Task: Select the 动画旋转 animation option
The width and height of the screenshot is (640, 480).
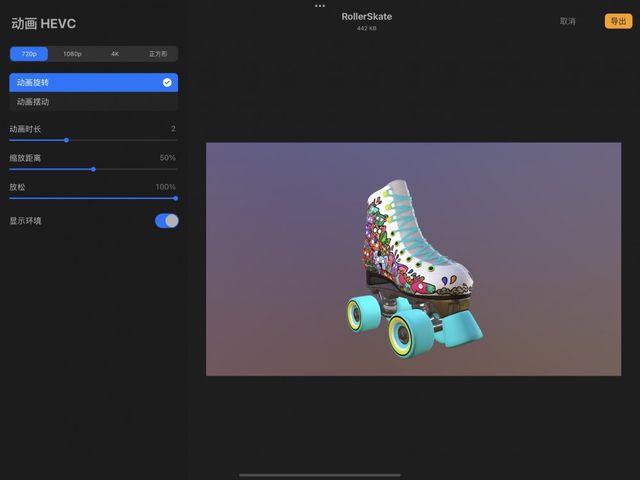Action: click(x=93, y=82)
